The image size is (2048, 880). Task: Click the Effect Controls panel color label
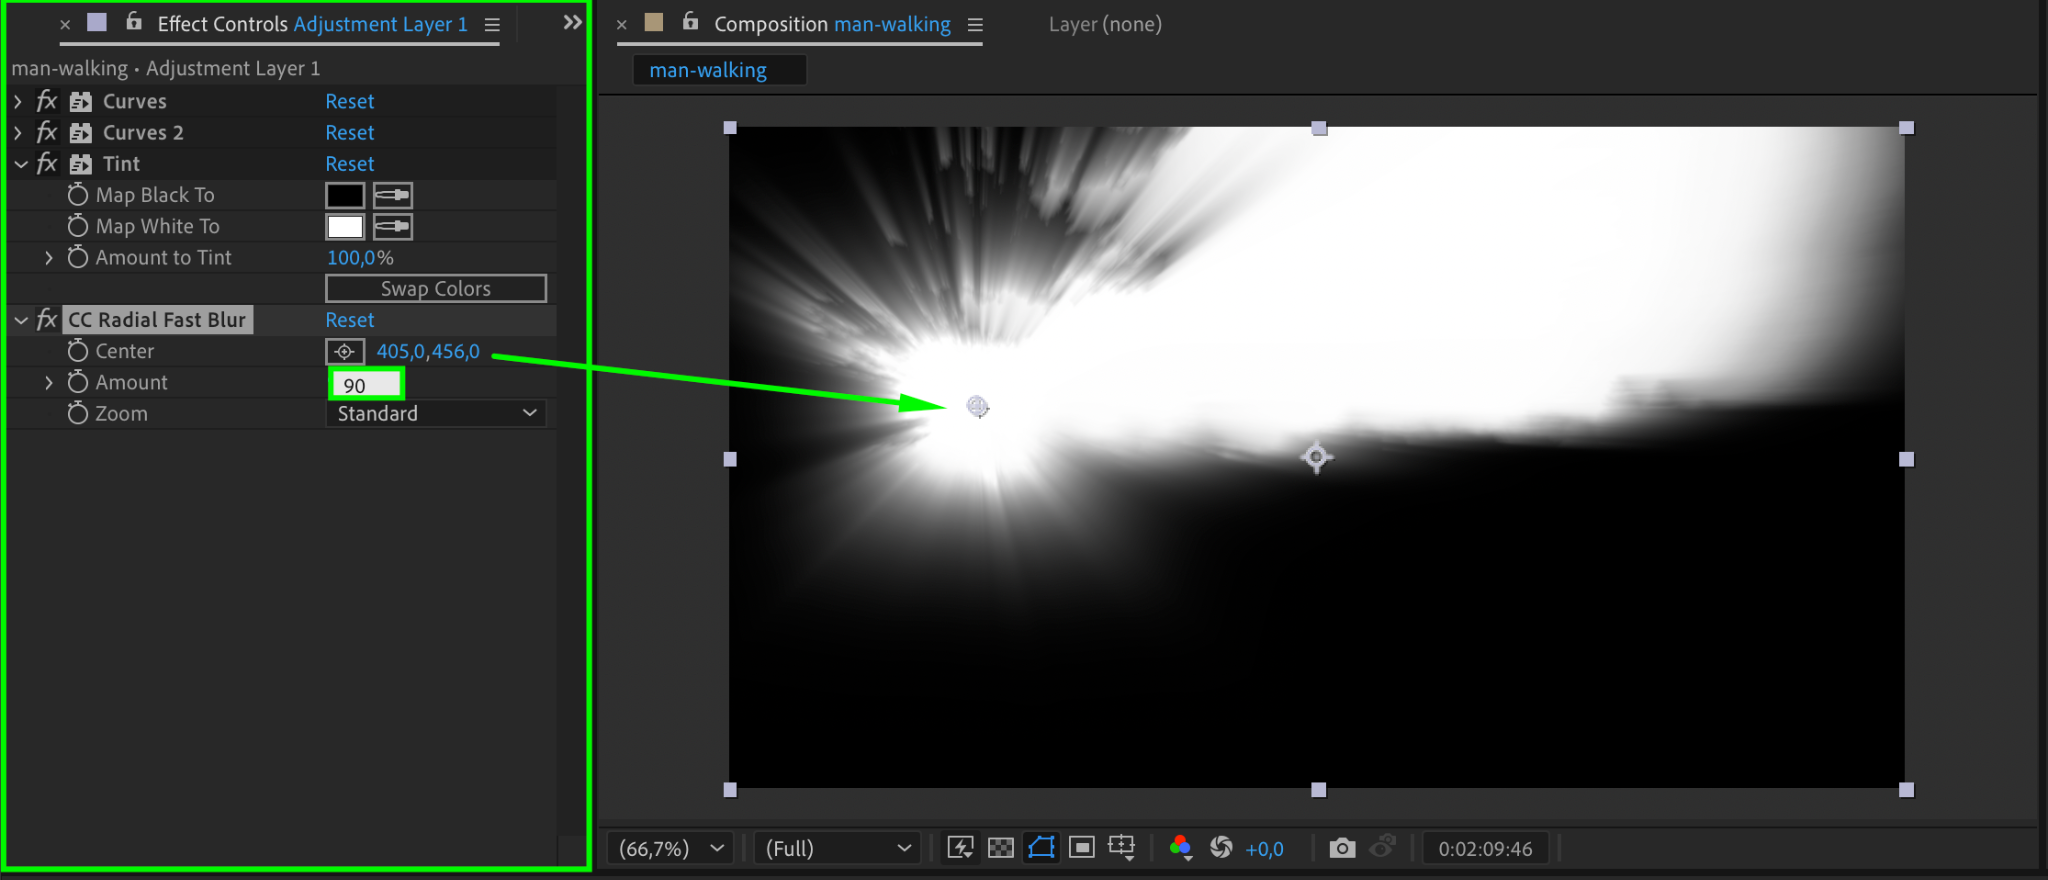tap(97, 22)
